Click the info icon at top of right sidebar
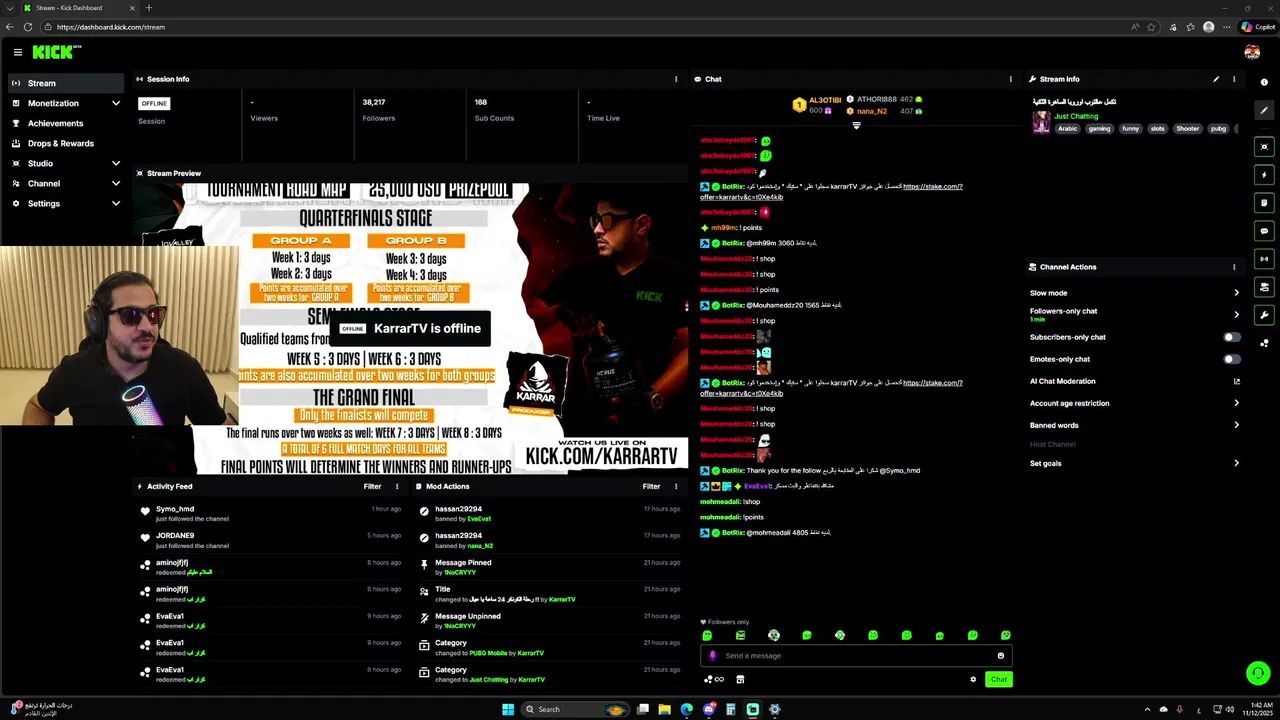 click(1264, 82)
